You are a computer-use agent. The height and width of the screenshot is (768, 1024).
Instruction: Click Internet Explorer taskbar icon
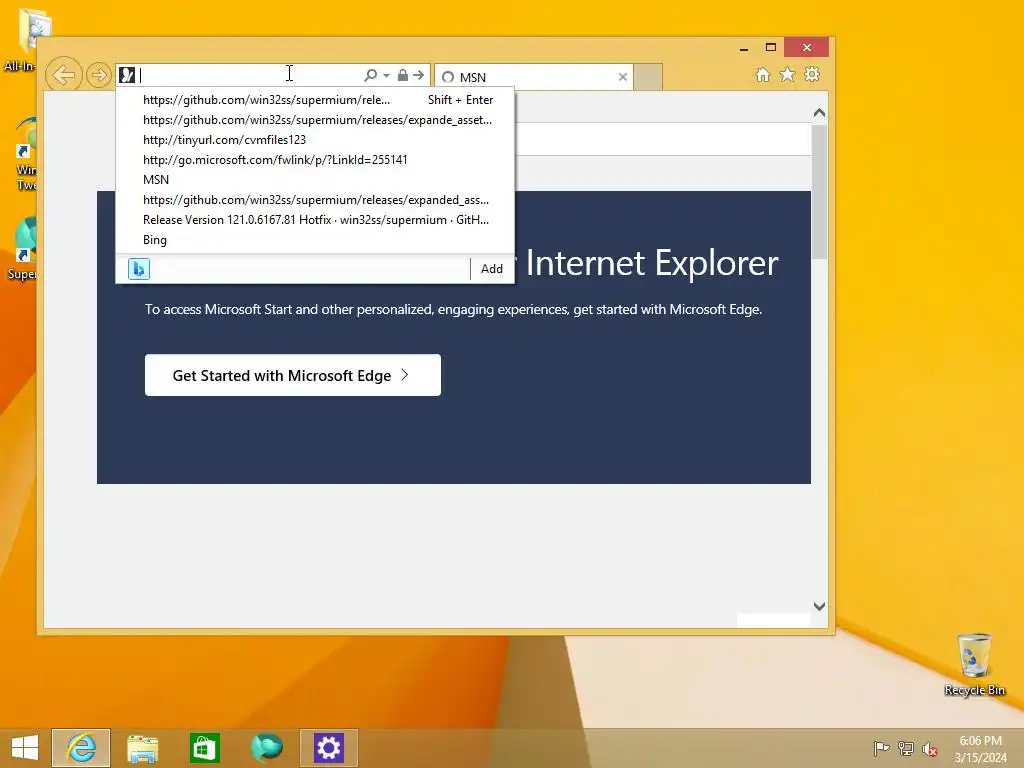81,748
